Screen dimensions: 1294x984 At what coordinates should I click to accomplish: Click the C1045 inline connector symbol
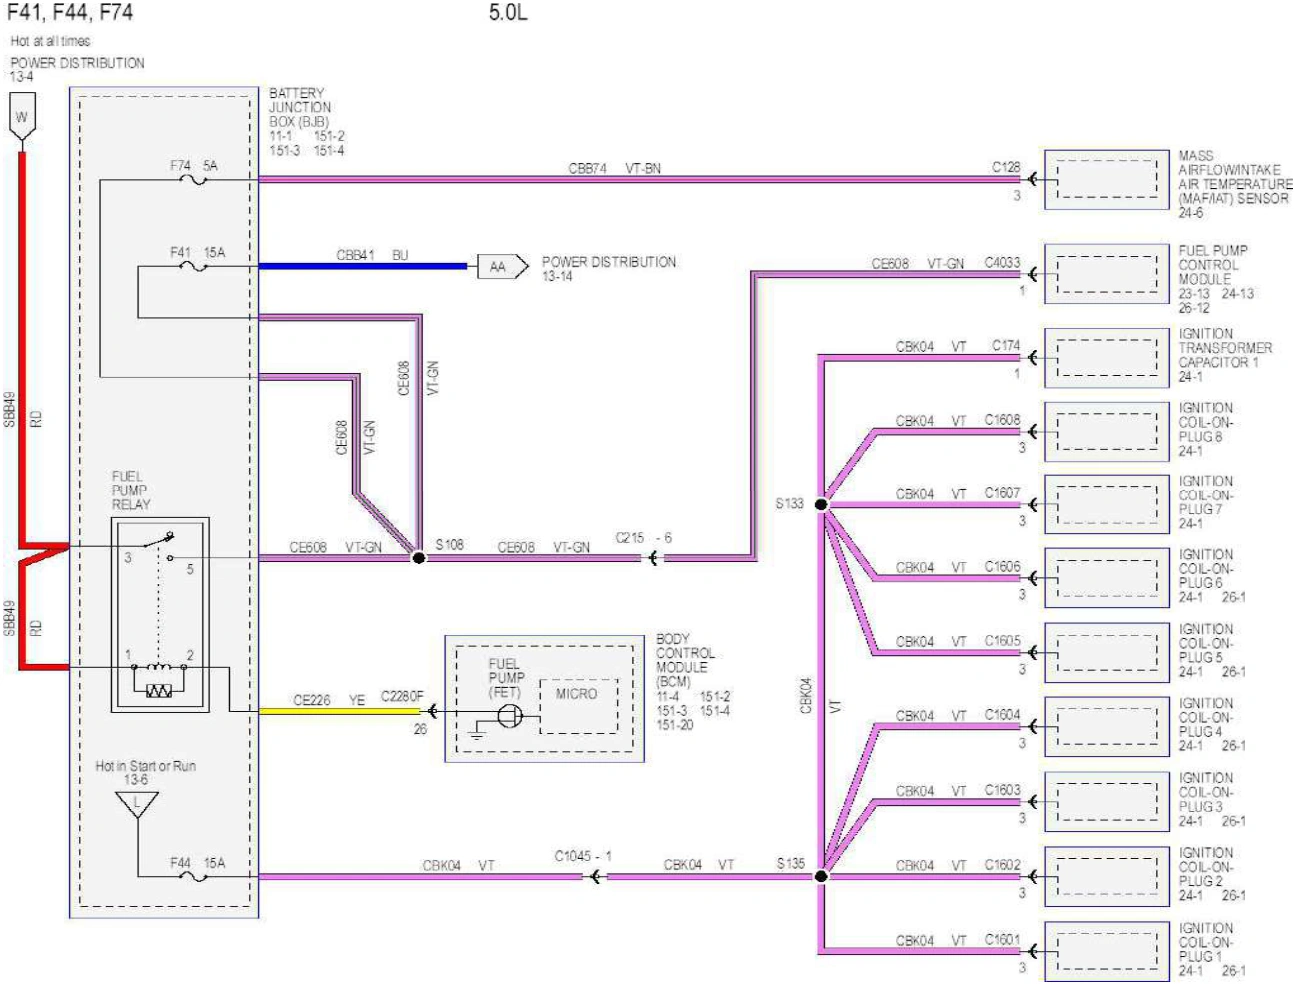click(594, 877)
